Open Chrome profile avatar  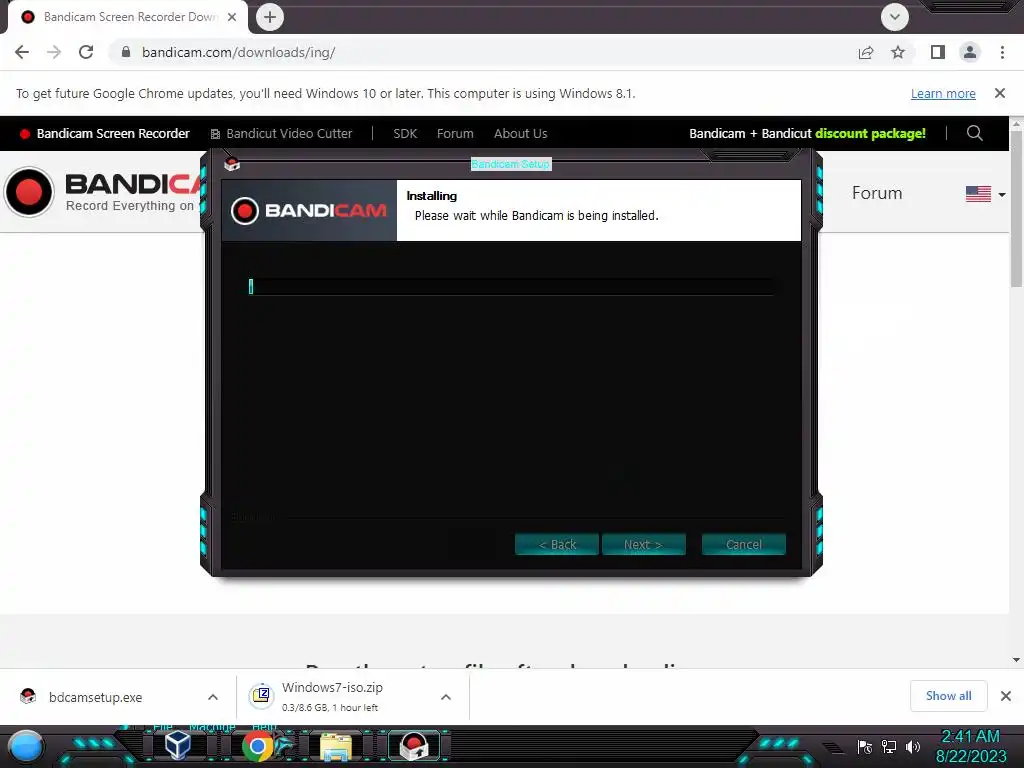coord(970,52)
